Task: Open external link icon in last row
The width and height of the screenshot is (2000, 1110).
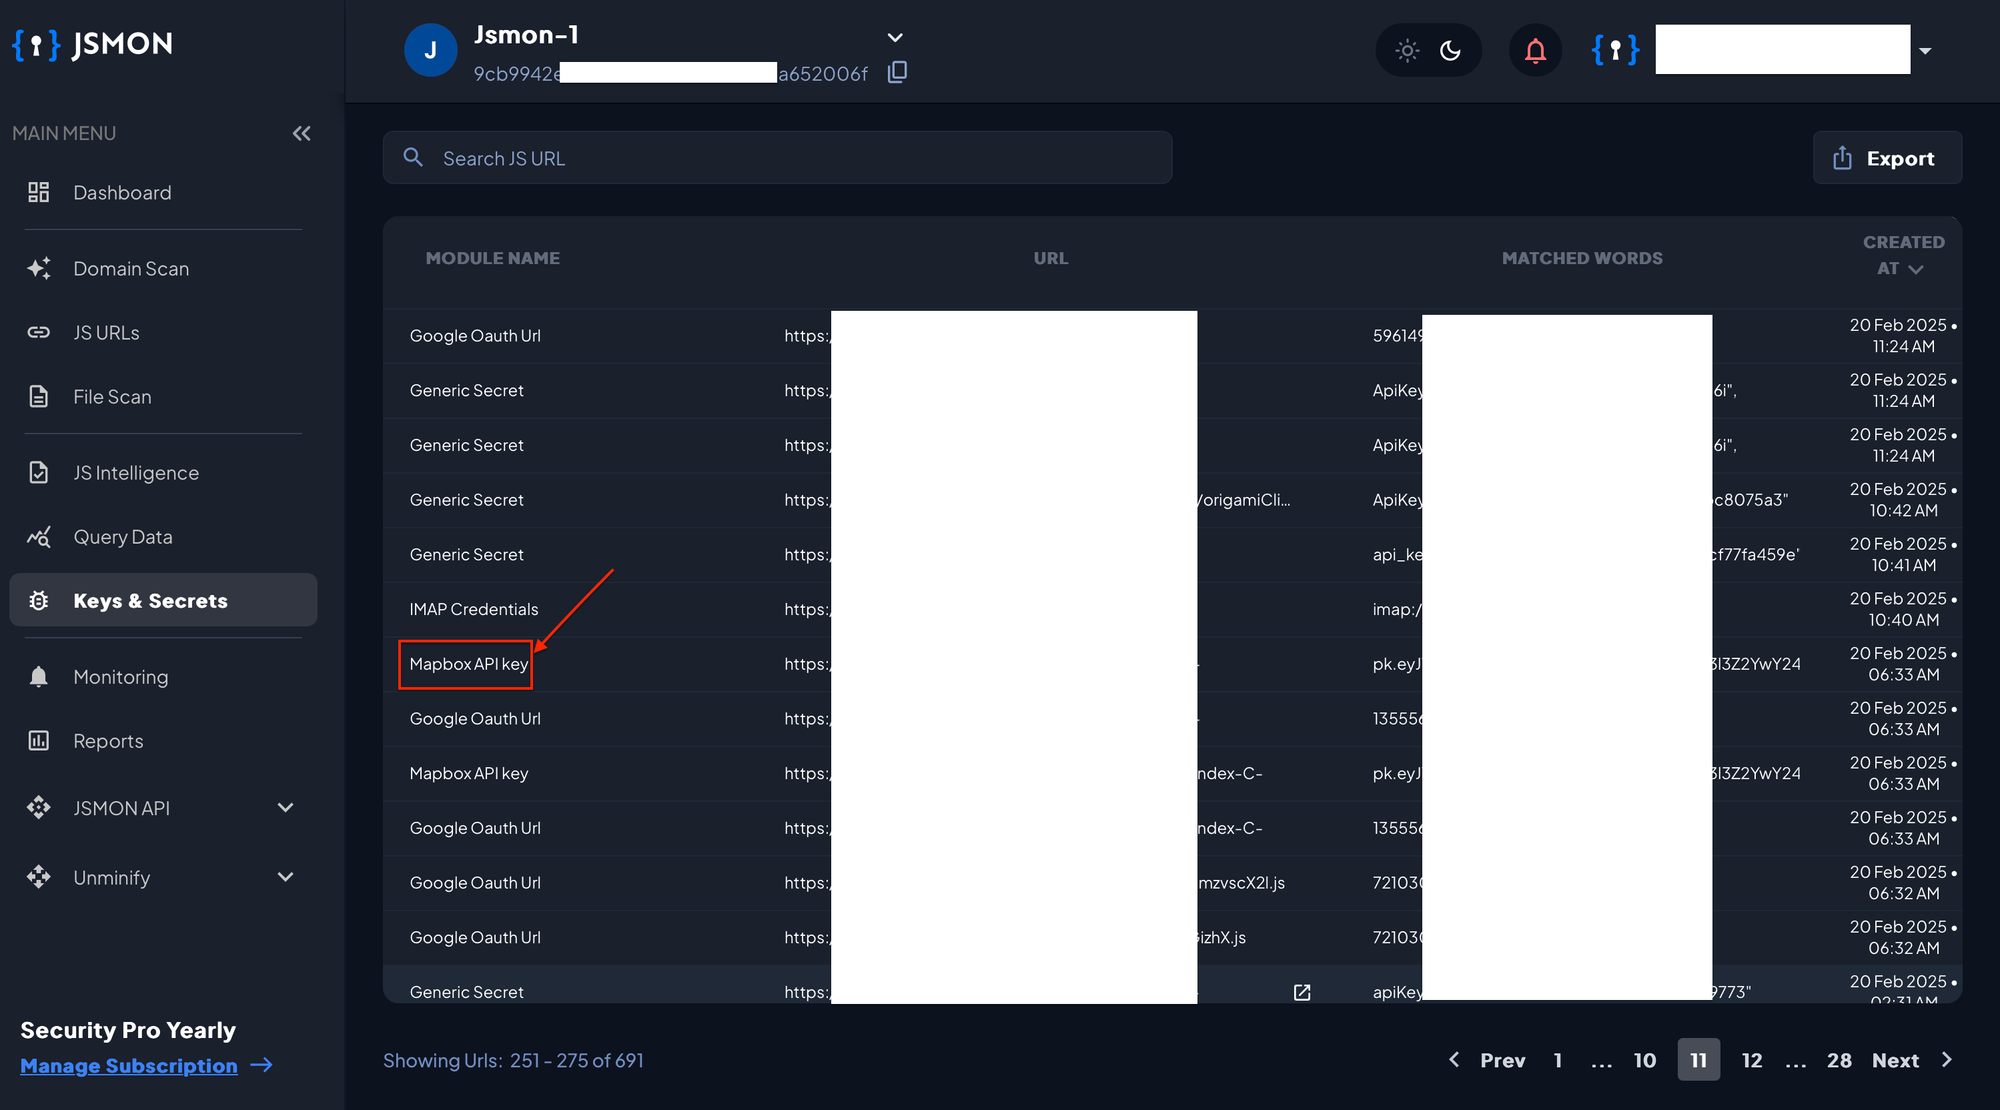Action: coord(1301,992)
